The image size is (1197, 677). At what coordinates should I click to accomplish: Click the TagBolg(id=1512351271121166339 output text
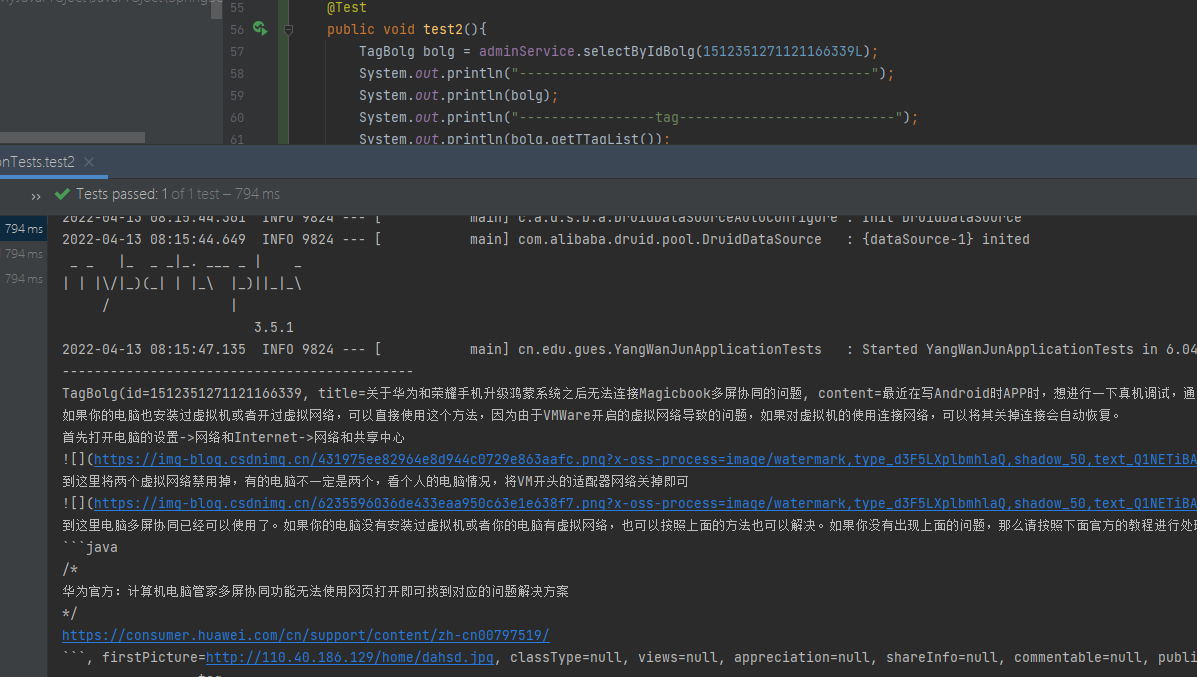tap(182, 393)
